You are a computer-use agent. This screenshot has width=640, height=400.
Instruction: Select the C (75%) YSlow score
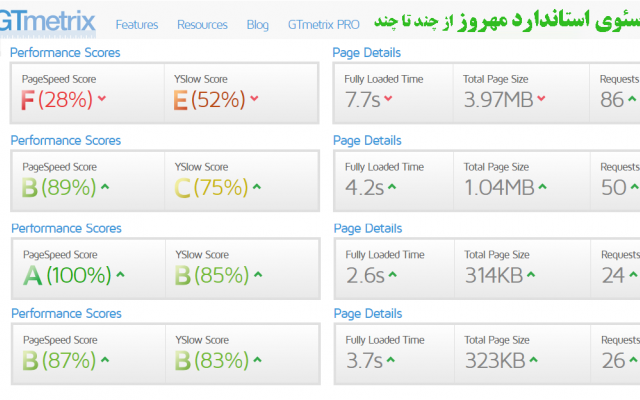(x=211, y=188)
